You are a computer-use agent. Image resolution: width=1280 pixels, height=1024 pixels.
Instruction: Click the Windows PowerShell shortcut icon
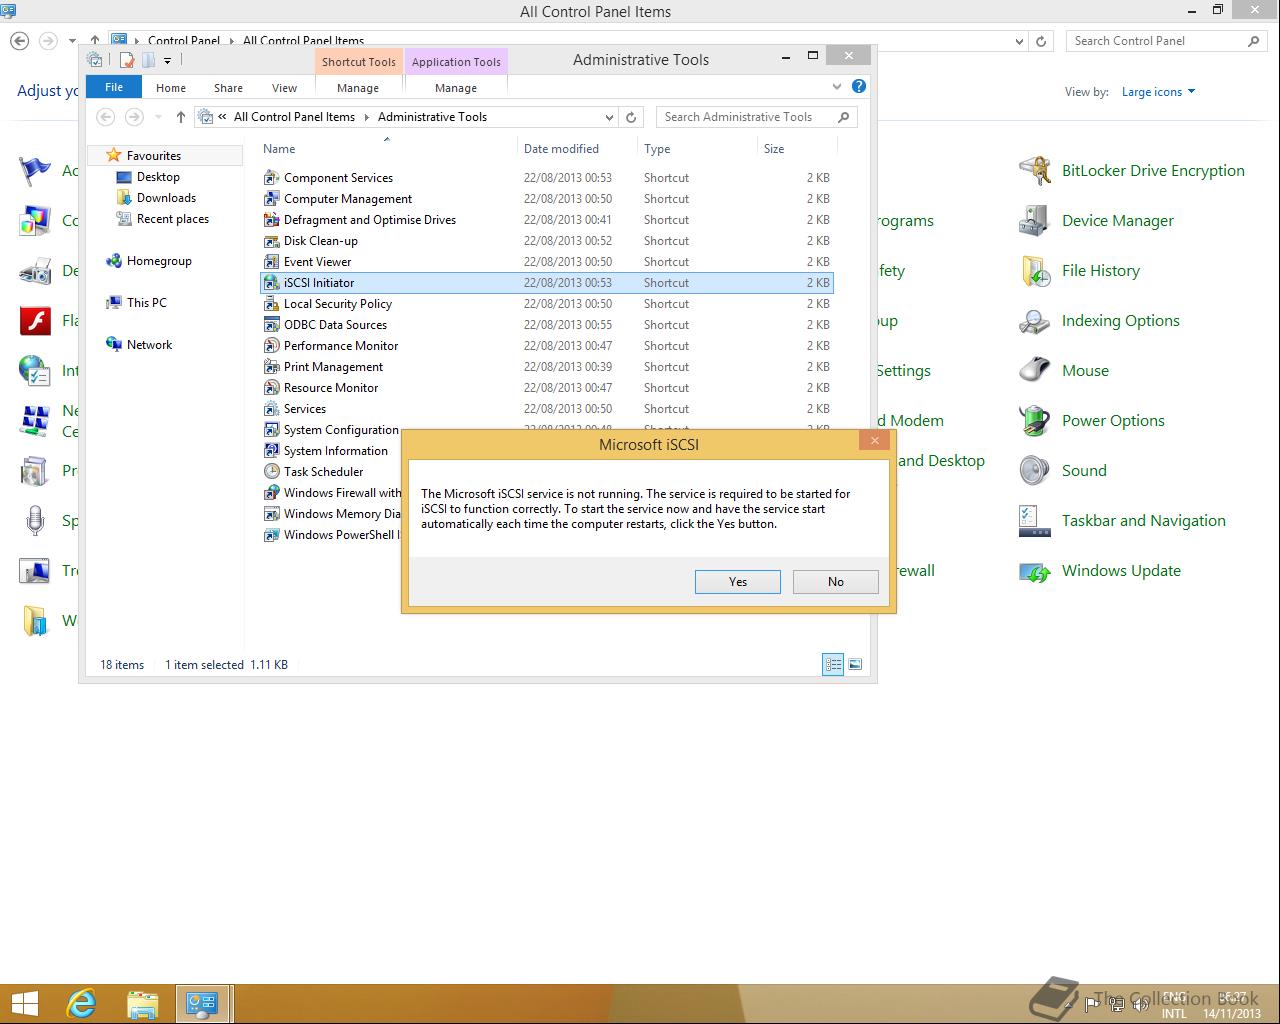pyautogui.click(x=271, y=534)
